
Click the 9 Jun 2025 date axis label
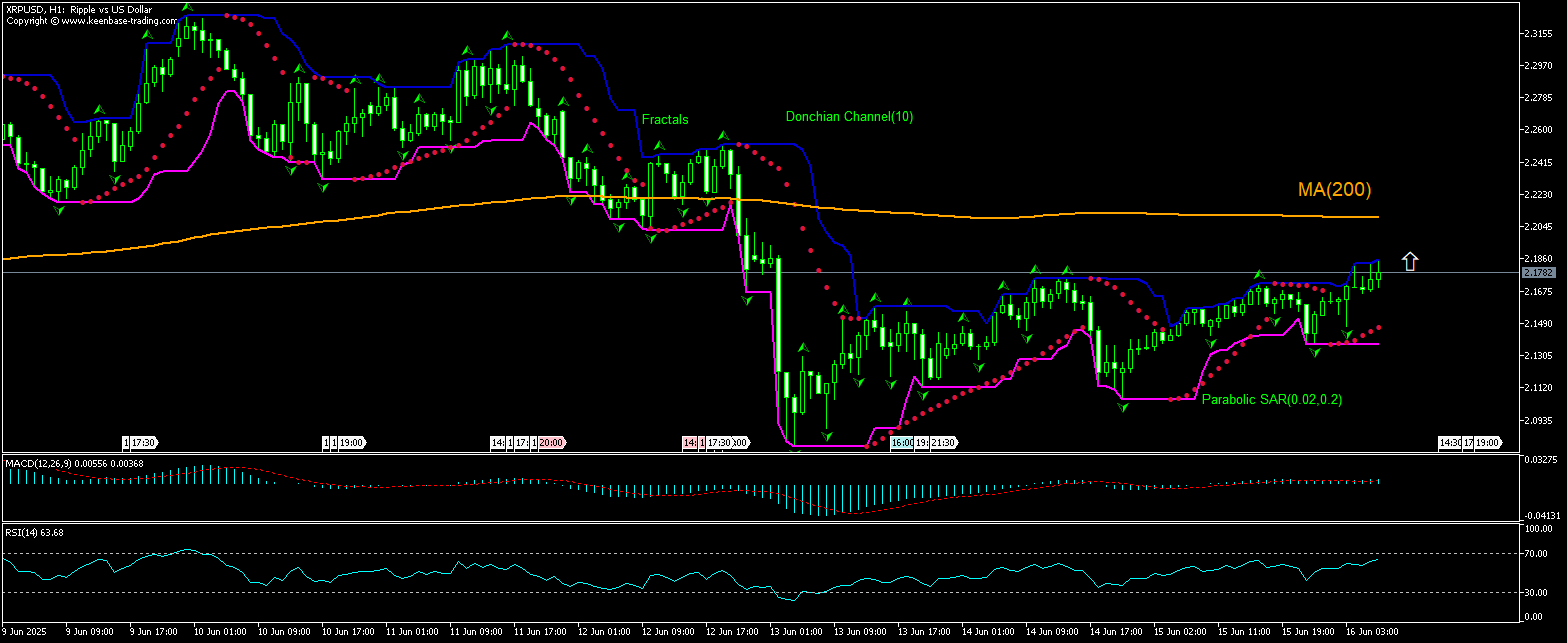pos(23,631)
